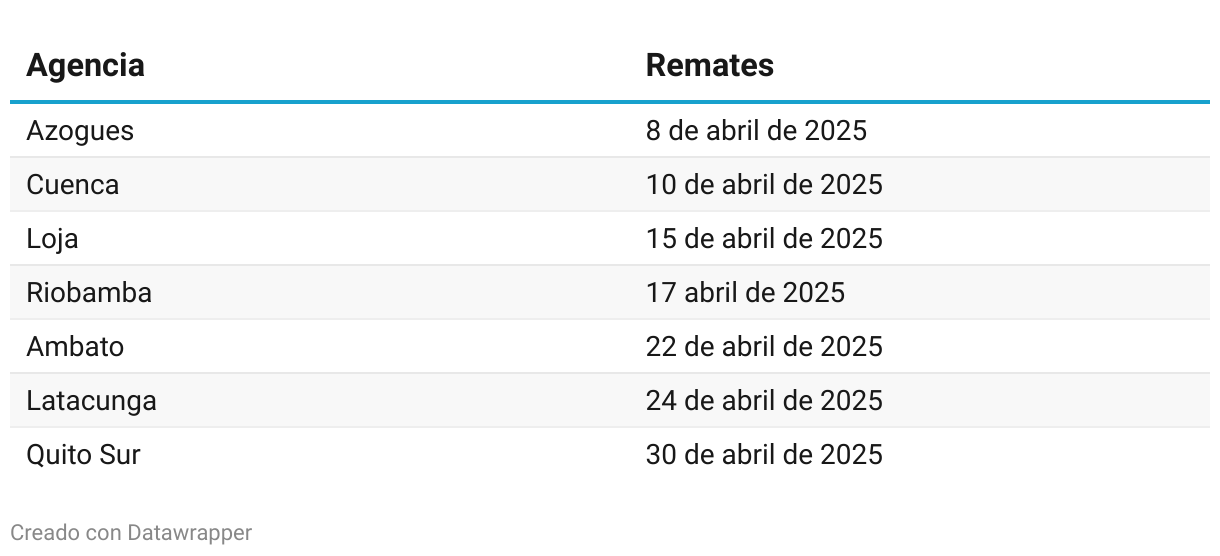Click the date 10 de abril de 2025
Screen dimensions: 1220x556
(x=764, y=185)
